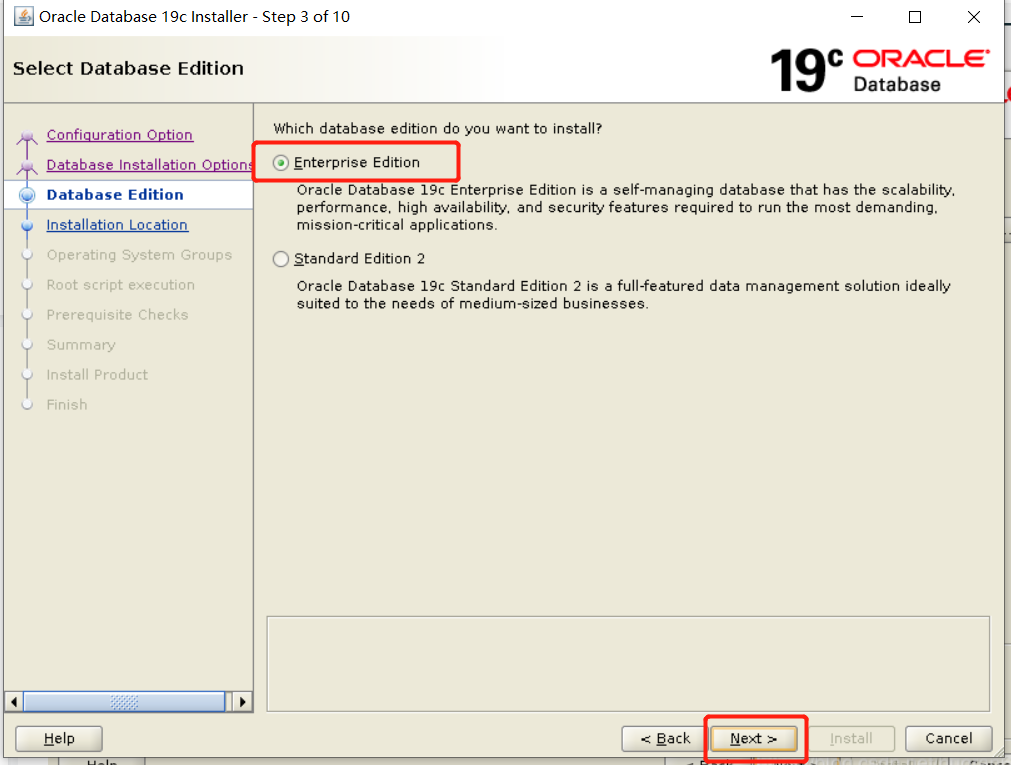
Task: Click the Prerequisite Checks step text
Action: [x=117, y=315]
